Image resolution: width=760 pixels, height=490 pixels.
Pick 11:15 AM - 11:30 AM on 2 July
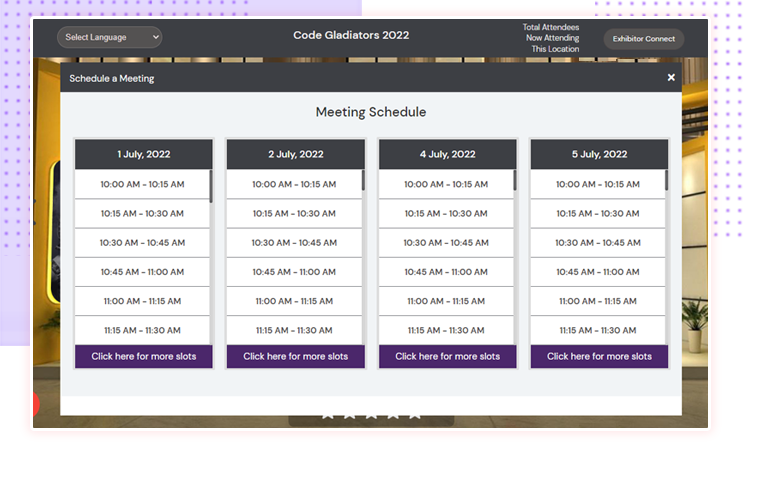[294, 330]
